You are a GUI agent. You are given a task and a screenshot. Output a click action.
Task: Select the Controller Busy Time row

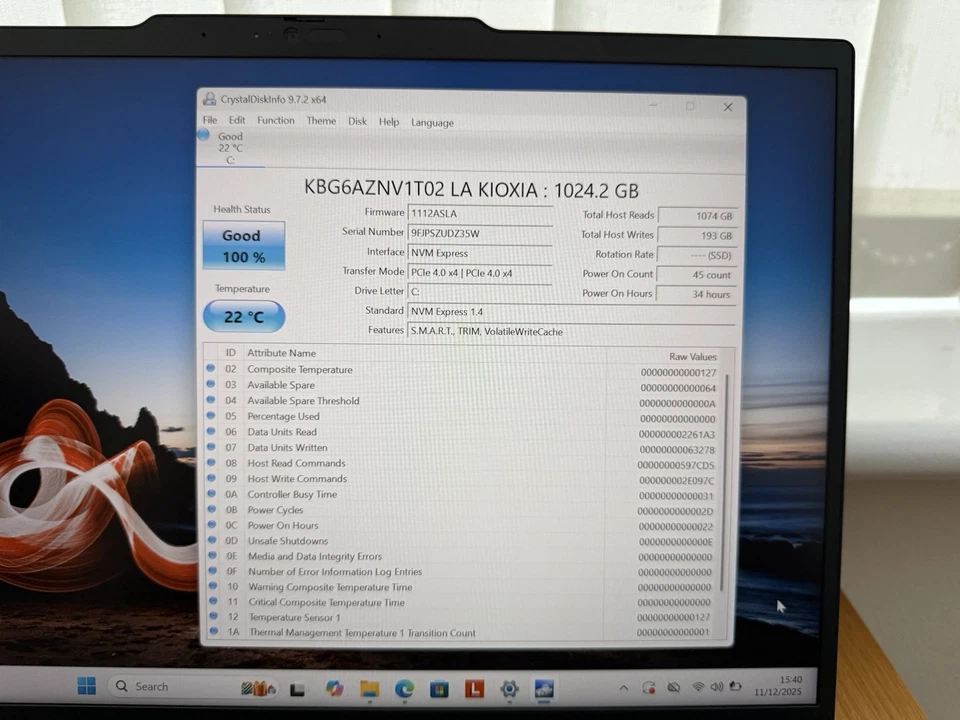[x=462, y=495]
